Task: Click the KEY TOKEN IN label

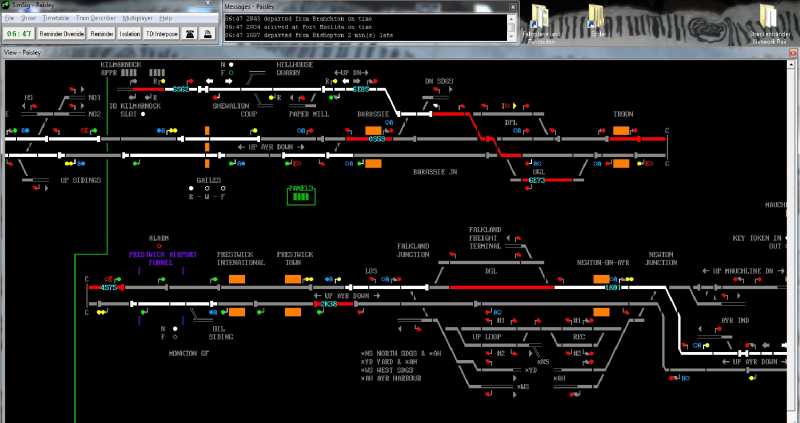Action: [x=757, y=238]
